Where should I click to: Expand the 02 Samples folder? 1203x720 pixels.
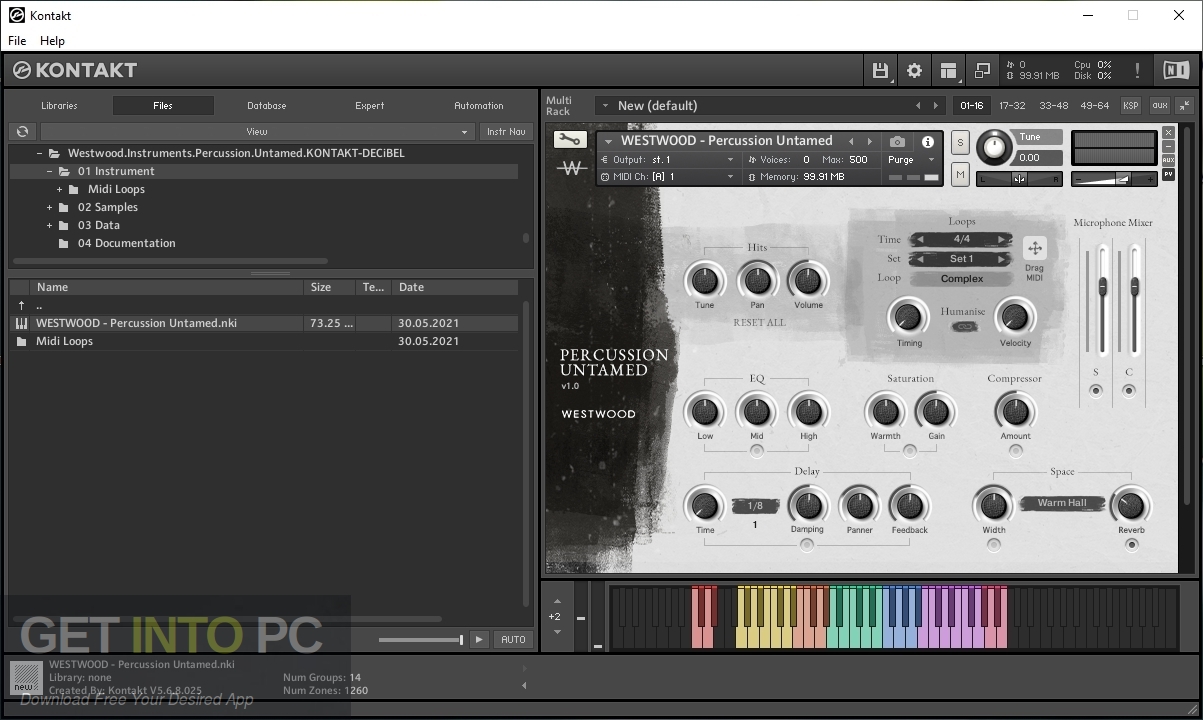[50, 207]
